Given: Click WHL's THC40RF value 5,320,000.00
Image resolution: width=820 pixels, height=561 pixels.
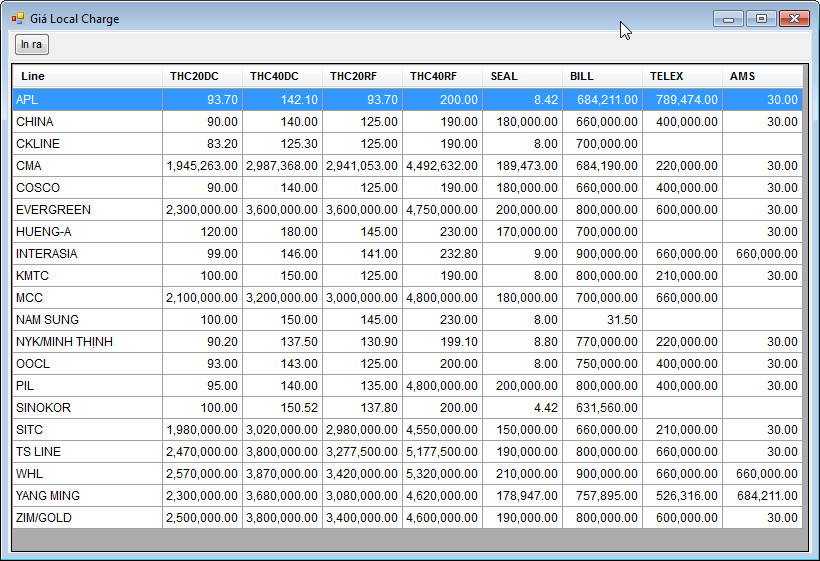Looking at the screenshot, I should (x=442, y=474).
